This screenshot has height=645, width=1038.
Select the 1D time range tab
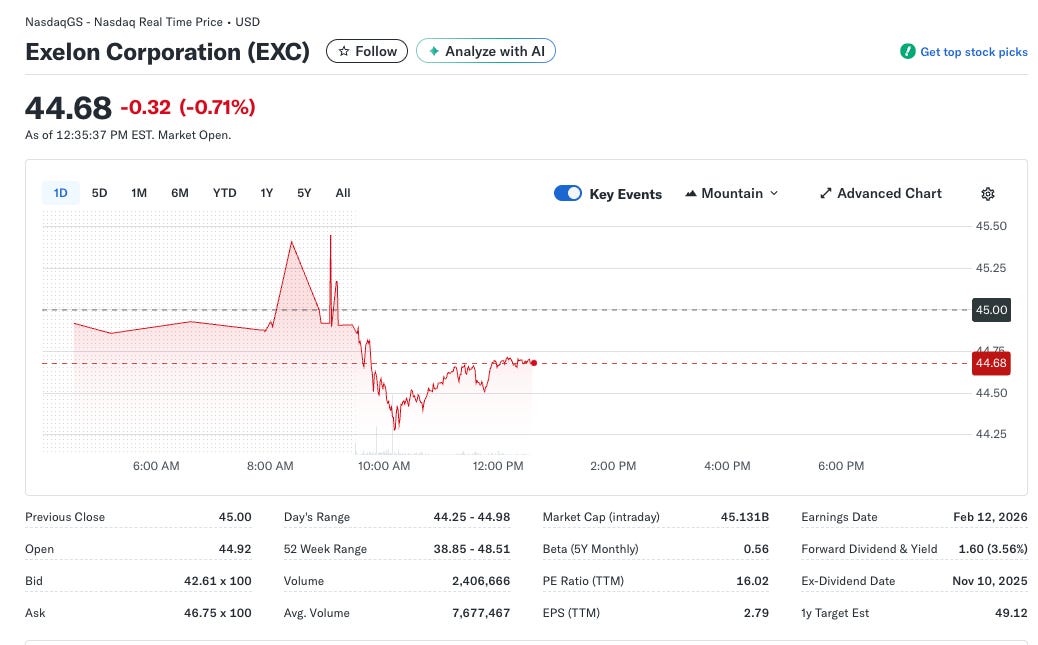point(60,193)
